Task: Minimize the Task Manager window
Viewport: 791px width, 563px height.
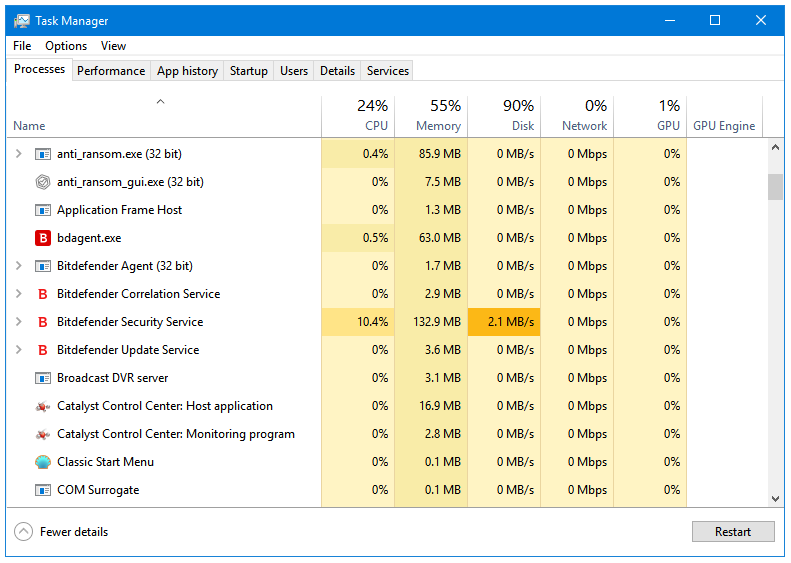Action: click(670, 21)
